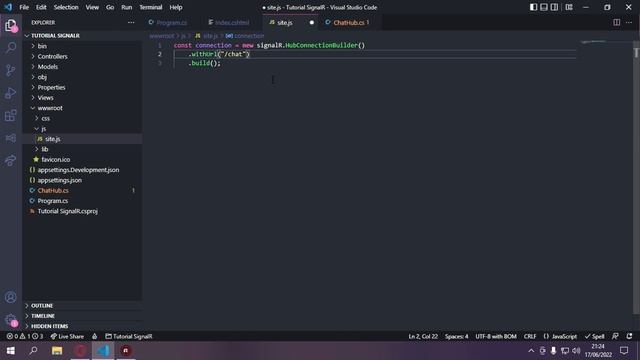Viewport: 640px width, 360px height.
Task: Click Ln 2, Col 22 cursor position
Action: (x=423, y=336)
